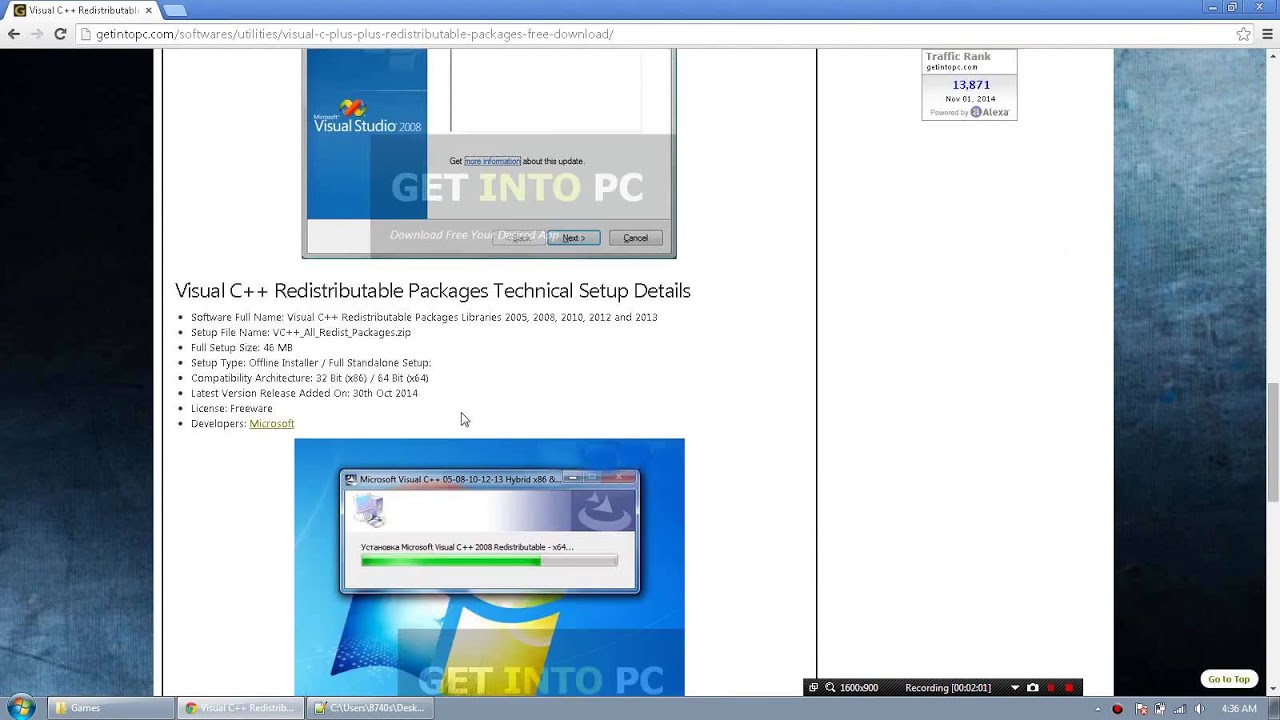1280x720 pixels.
Task: Go back to the previous page
Action: (x=13, y=34)
